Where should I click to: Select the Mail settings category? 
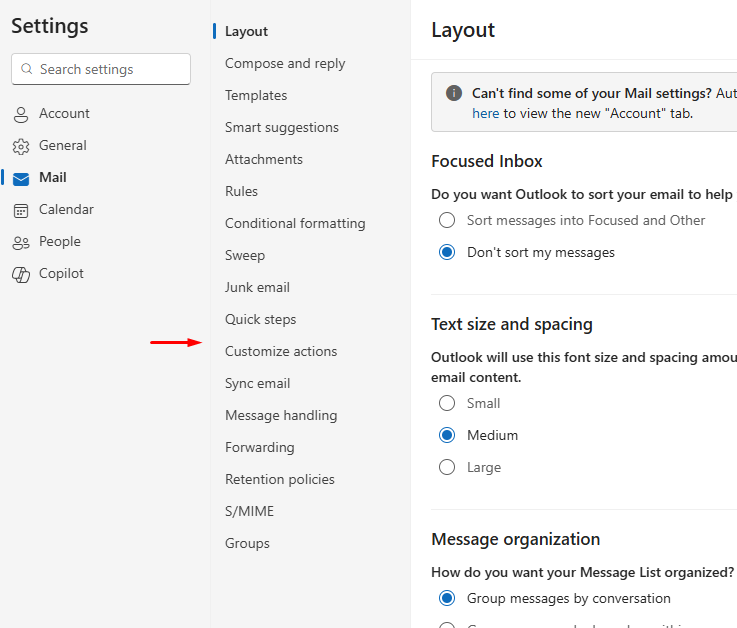[53, 177]
